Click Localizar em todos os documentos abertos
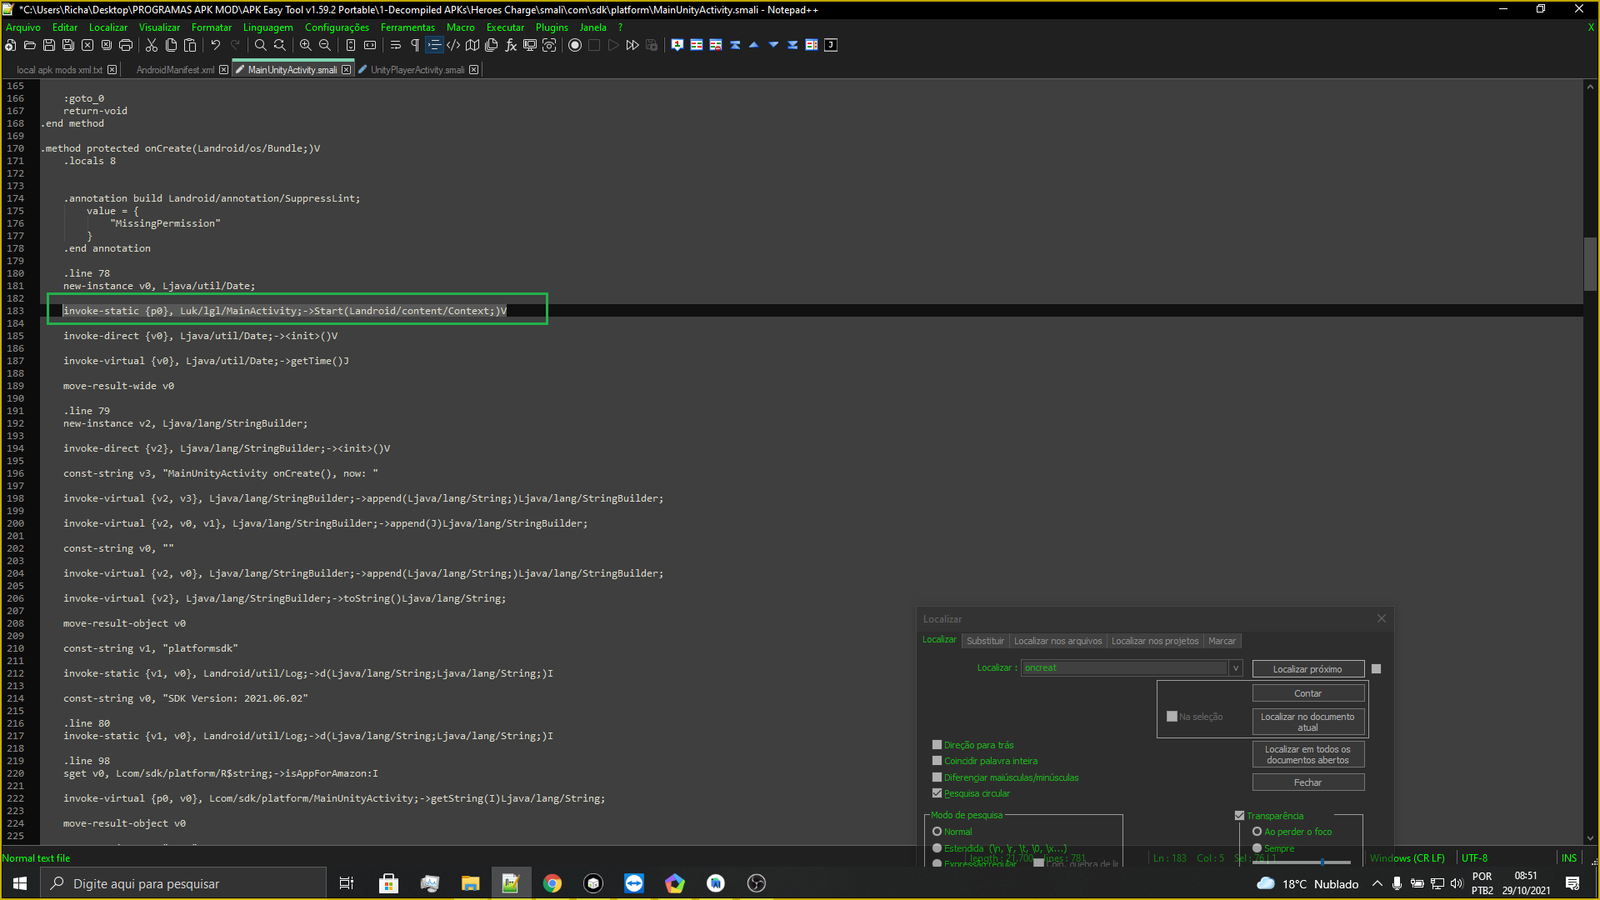This screenshot has width=1600, height=900. click(x=1308, y=754)
